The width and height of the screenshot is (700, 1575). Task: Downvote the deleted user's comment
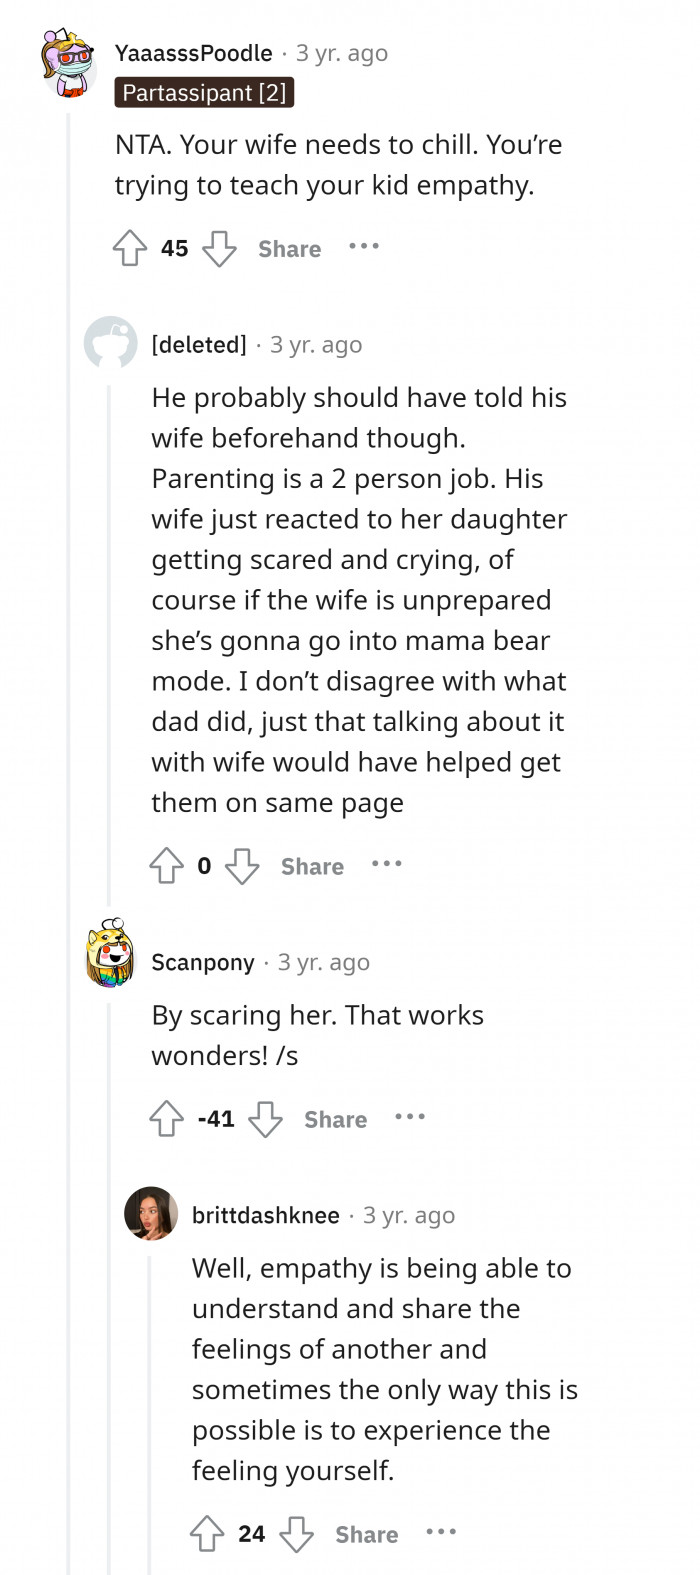(x=242, y=867)
